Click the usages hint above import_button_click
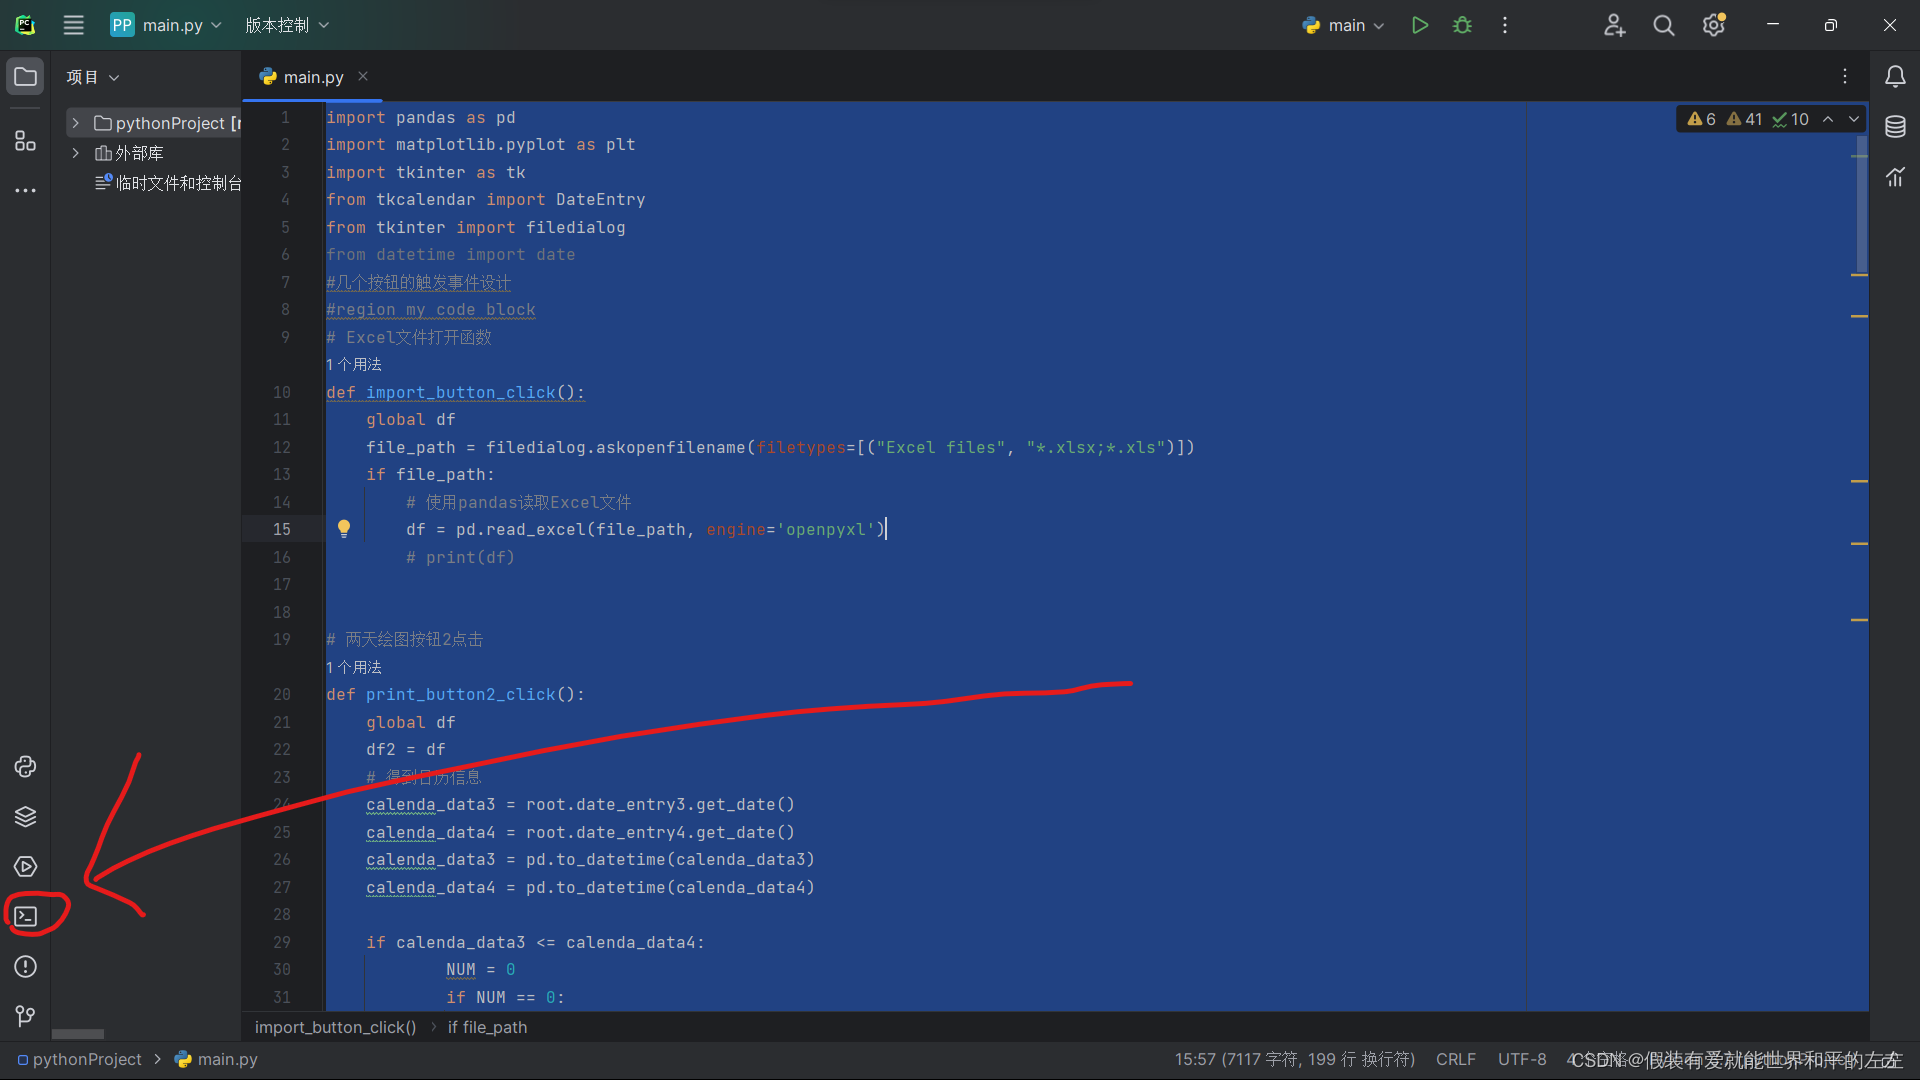This screenshot has width=1920, height=1080. pos(354,365)
